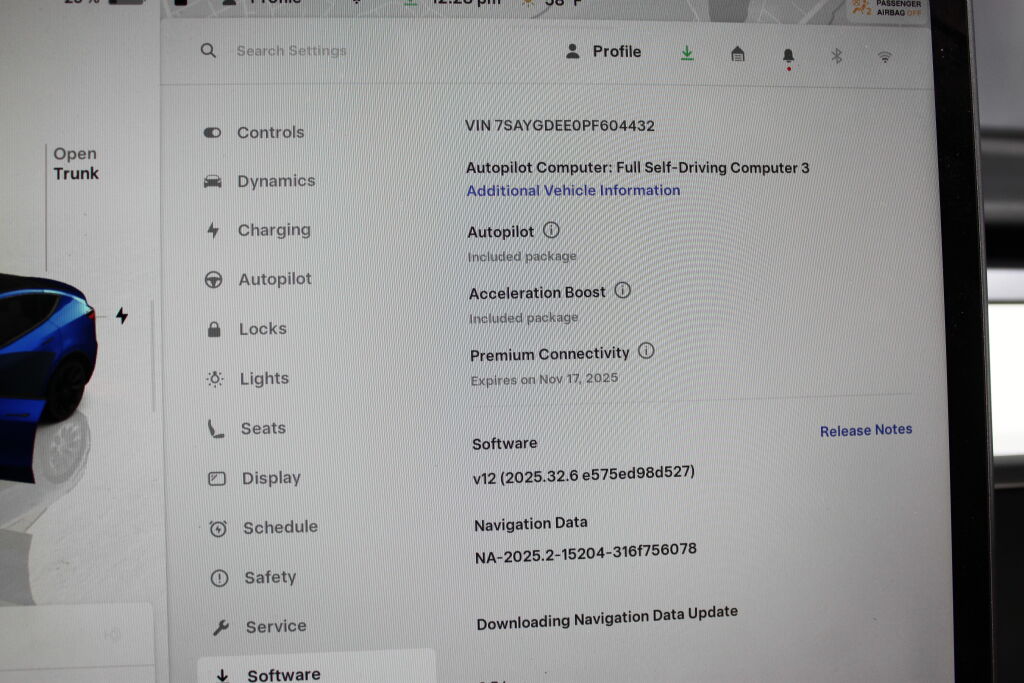Viewport: 1024px width, 683px height.
Task: Open the HomeLink garage icon
Action: pos(738,55)
